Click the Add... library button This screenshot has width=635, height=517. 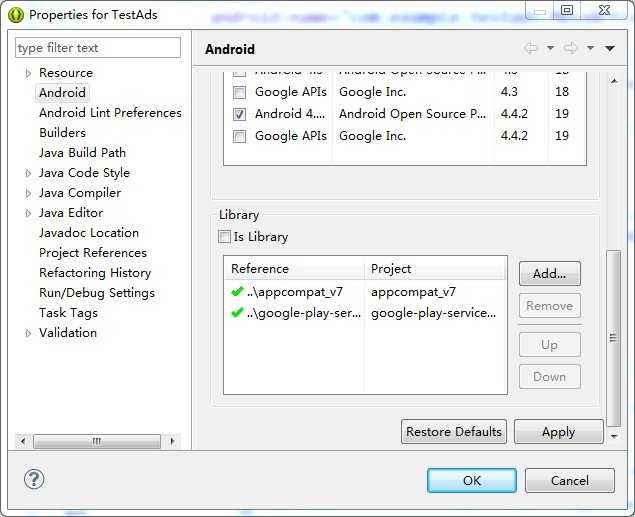[550, 274]
